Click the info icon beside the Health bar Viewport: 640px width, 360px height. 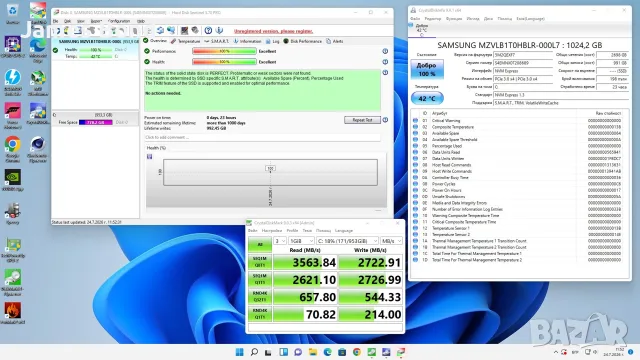pos(385,62)
